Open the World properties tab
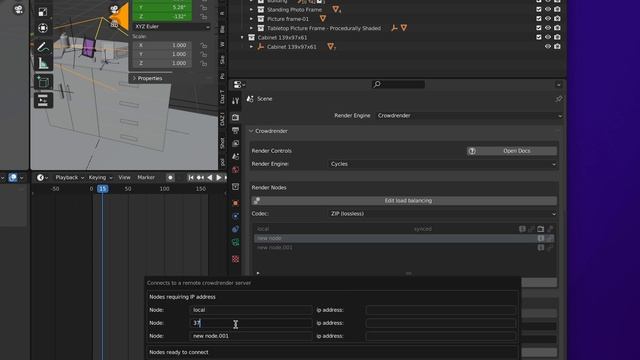This screenshot has width=640, height=360. point(236,169)
